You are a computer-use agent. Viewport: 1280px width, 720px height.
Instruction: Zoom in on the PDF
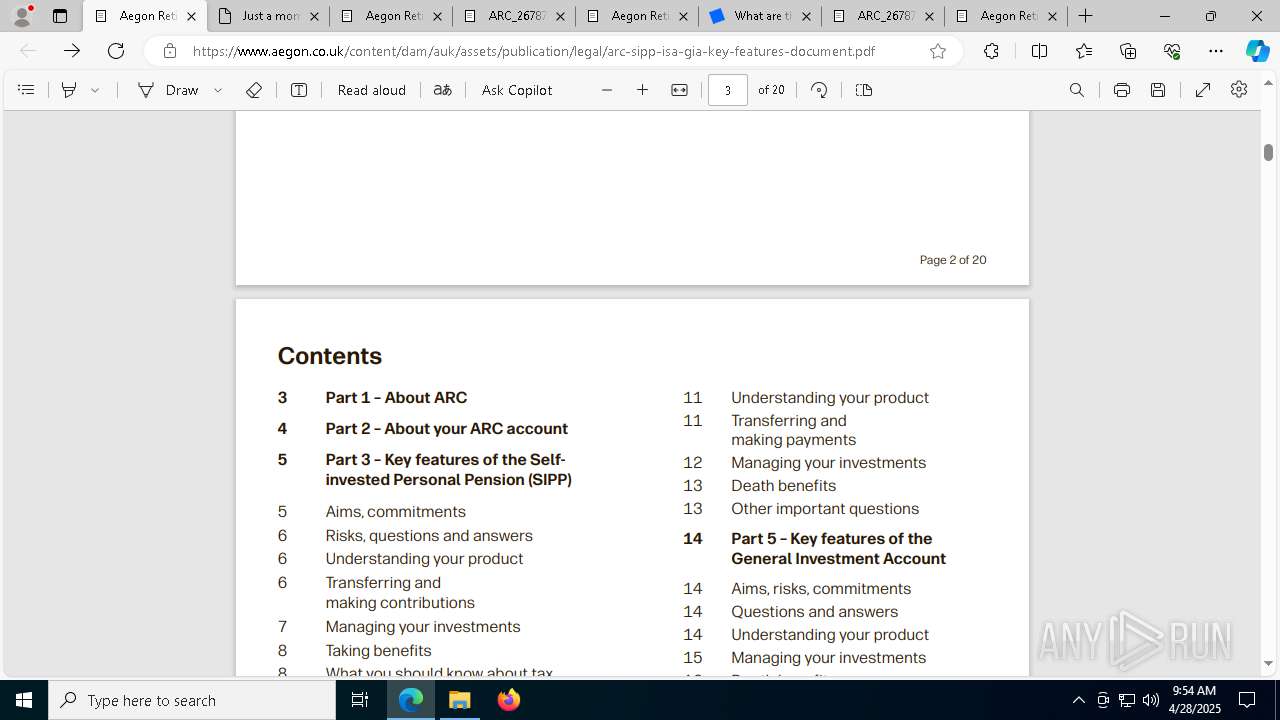tap(643, 90)
